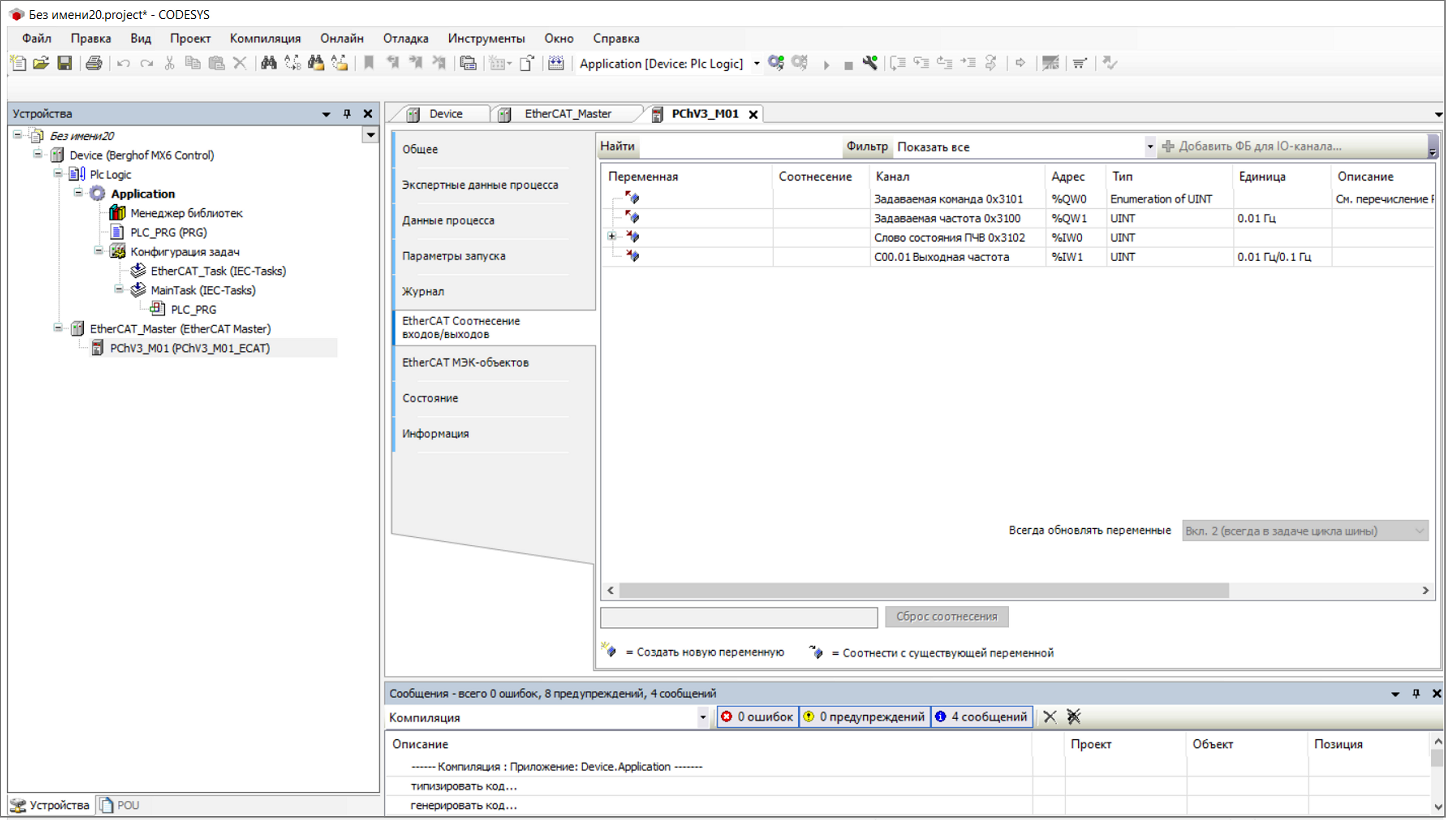Open the 'Отладка' menu

pos(406,38)
